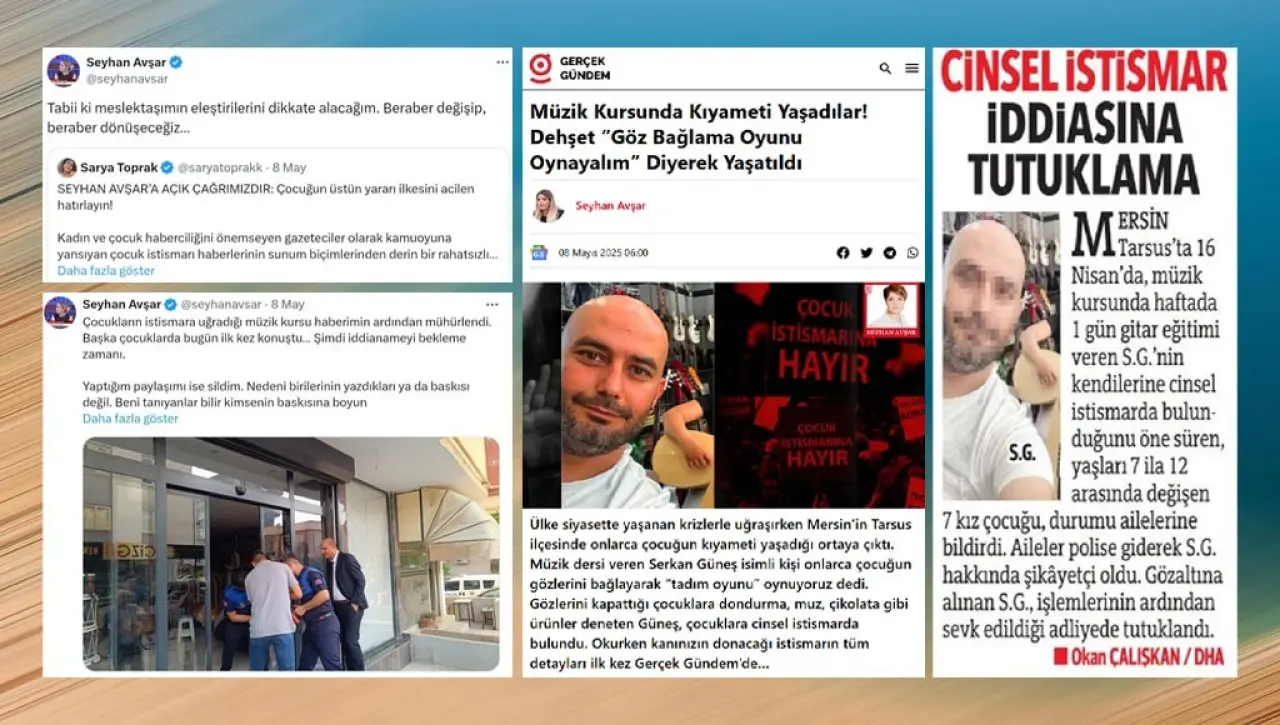
Task: Click the Seyhan Avşar author link in article
Action: (610, 206)
